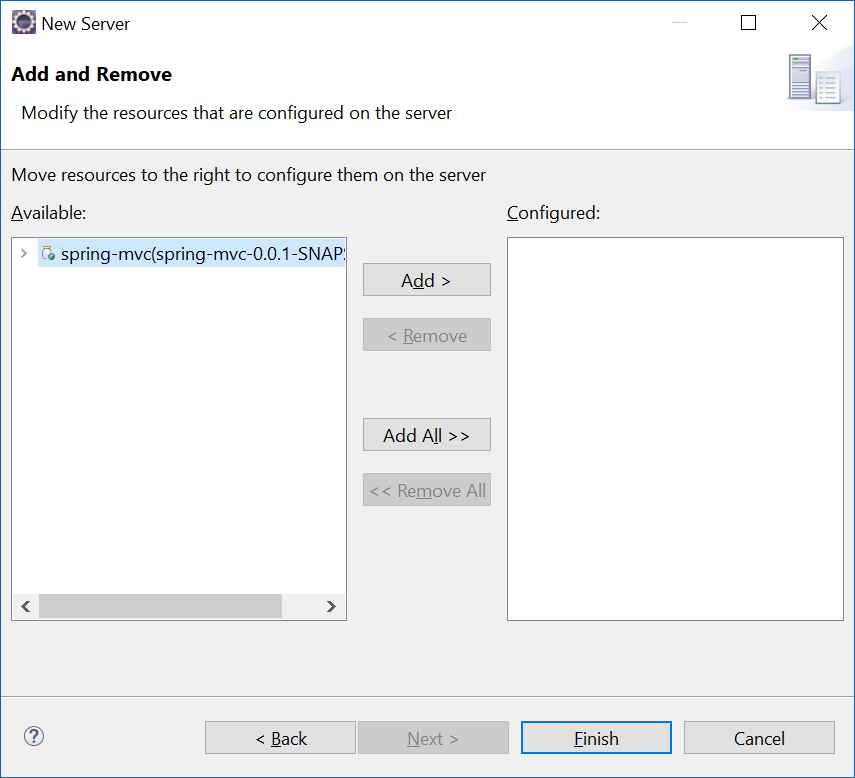
Task: Click inside the Configured list
Action: point(674,430)
